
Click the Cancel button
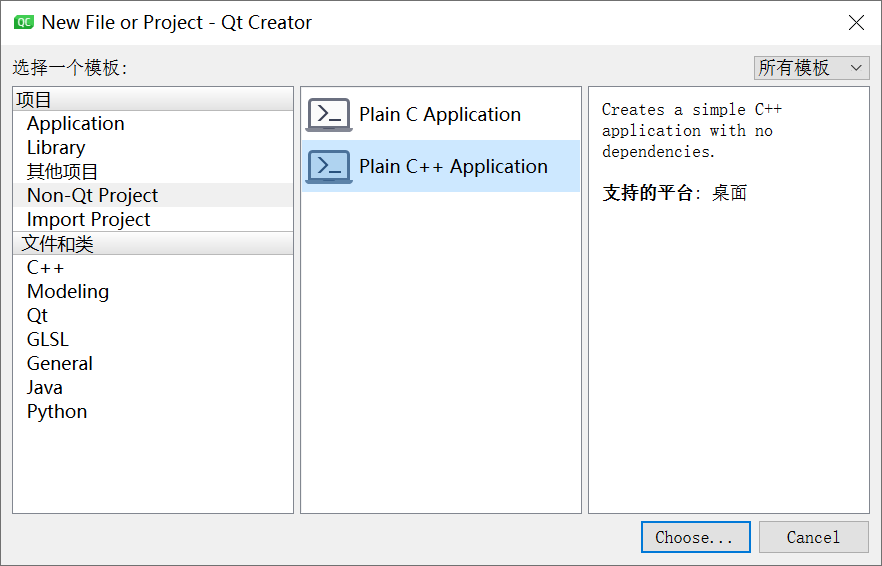(x=813, y=537)
